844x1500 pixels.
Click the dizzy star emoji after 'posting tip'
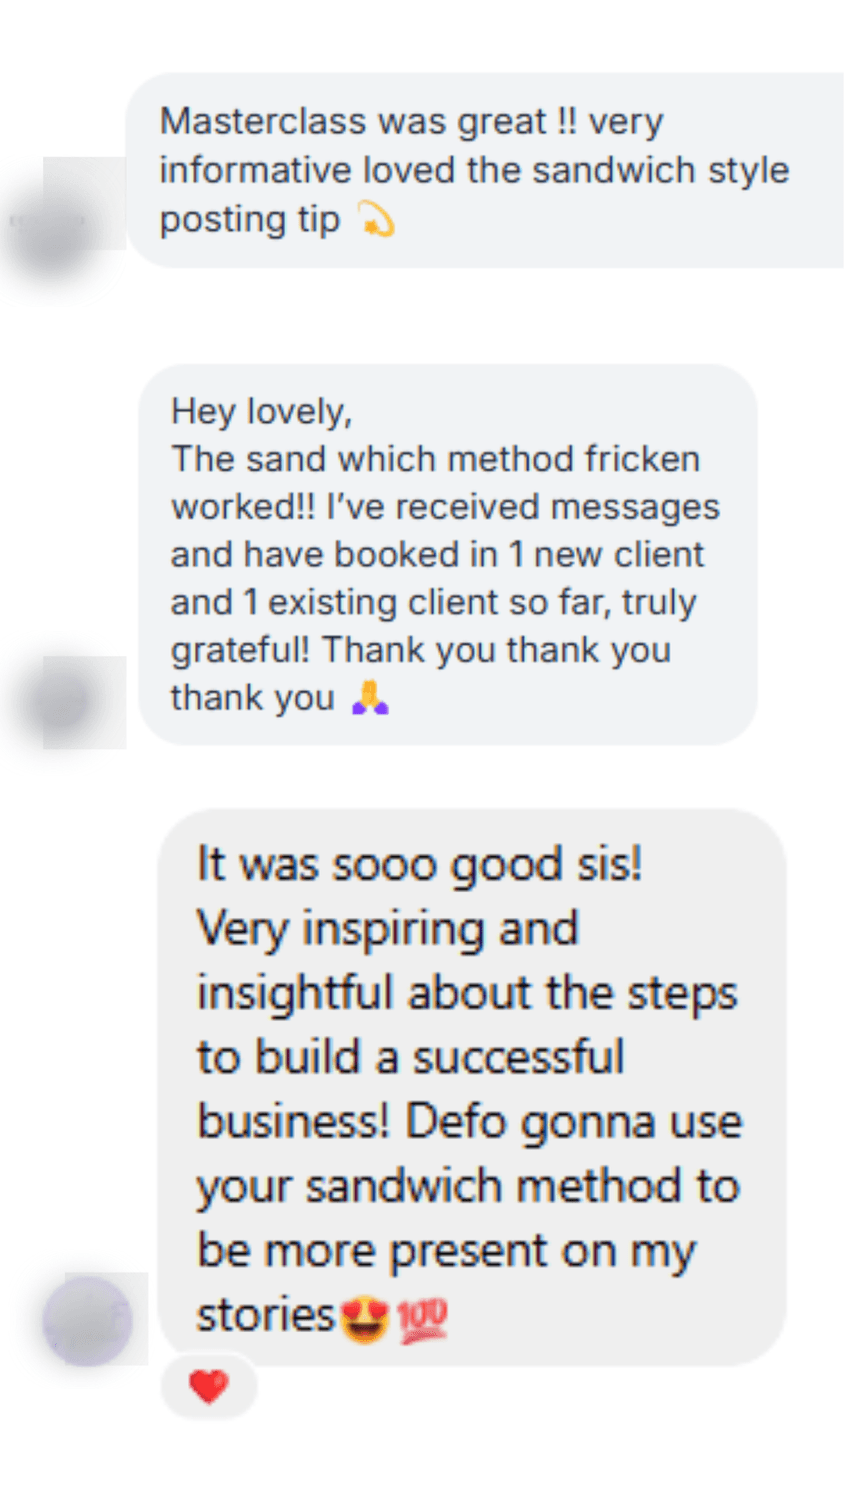(x=375, y=219)
